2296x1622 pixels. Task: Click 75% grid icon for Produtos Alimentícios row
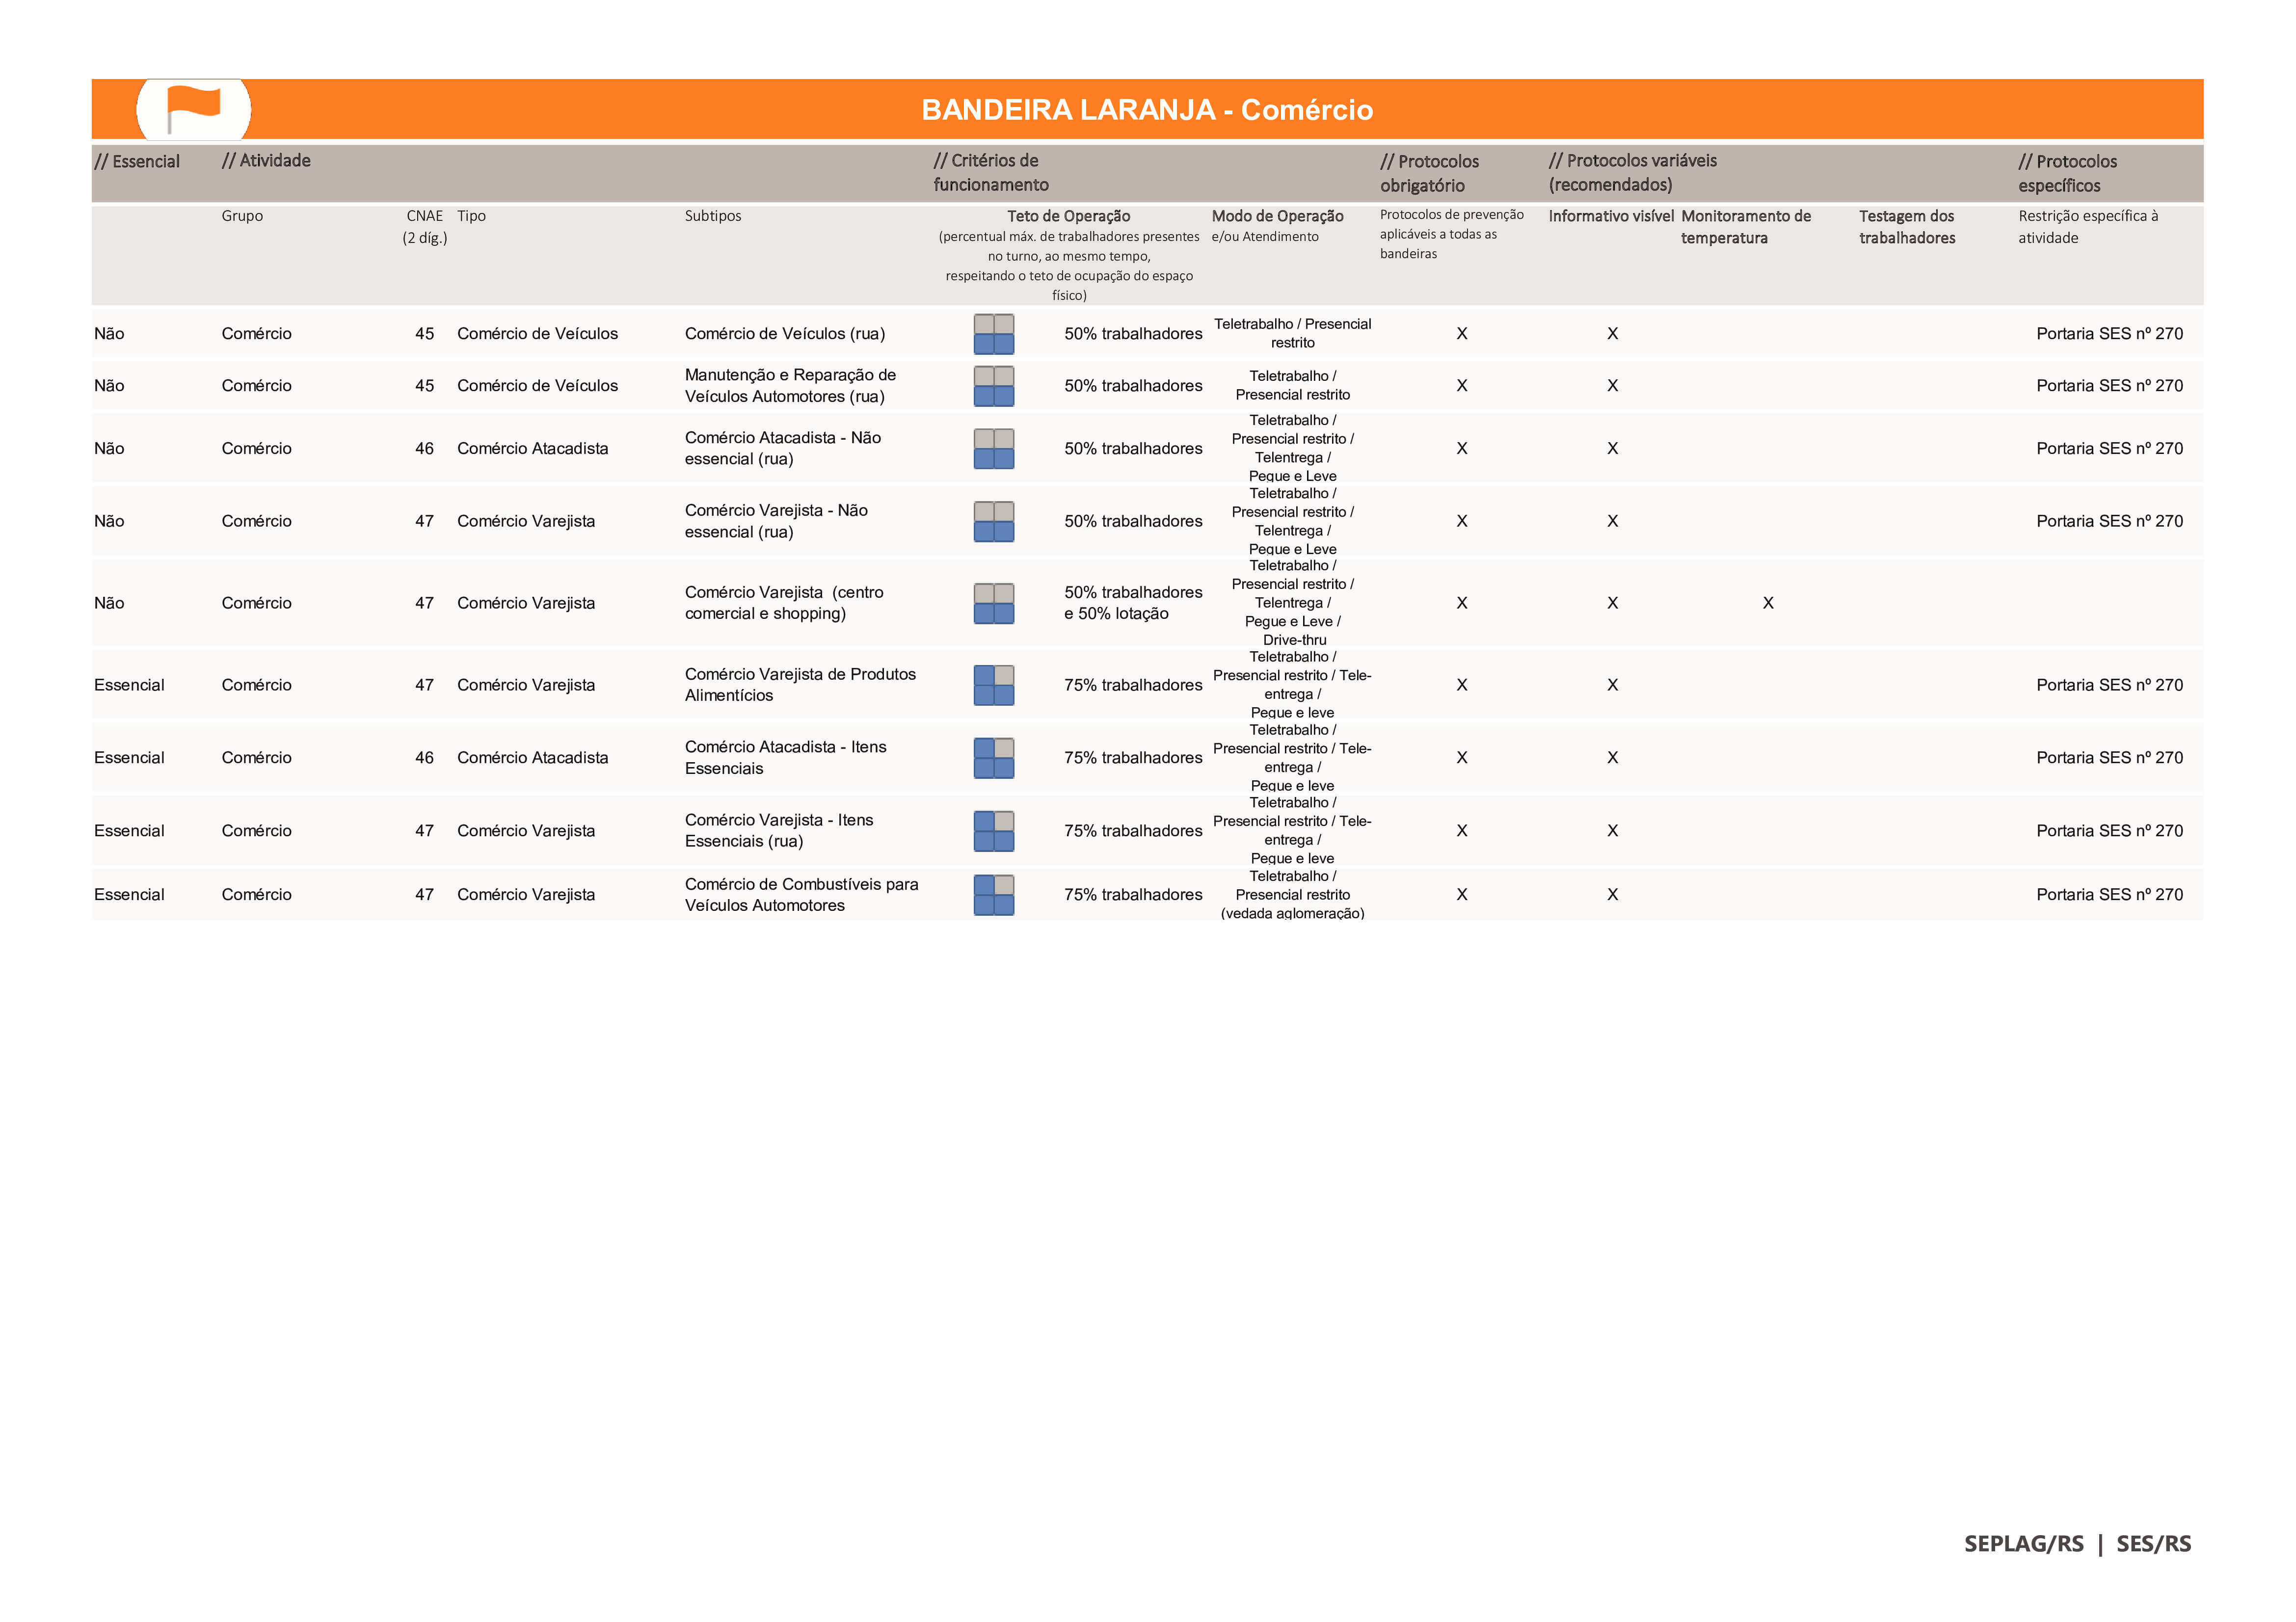point(993,685)
